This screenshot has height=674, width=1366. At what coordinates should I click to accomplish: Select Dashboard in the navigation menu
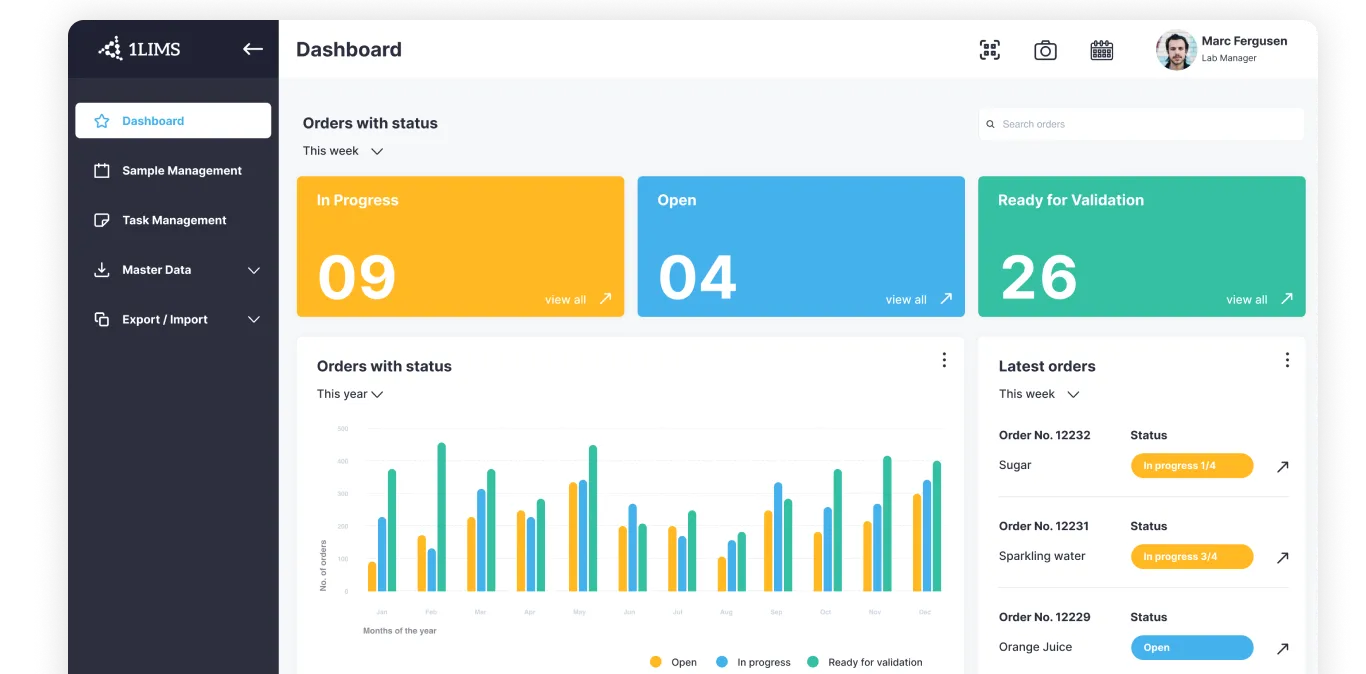(153, 120)
